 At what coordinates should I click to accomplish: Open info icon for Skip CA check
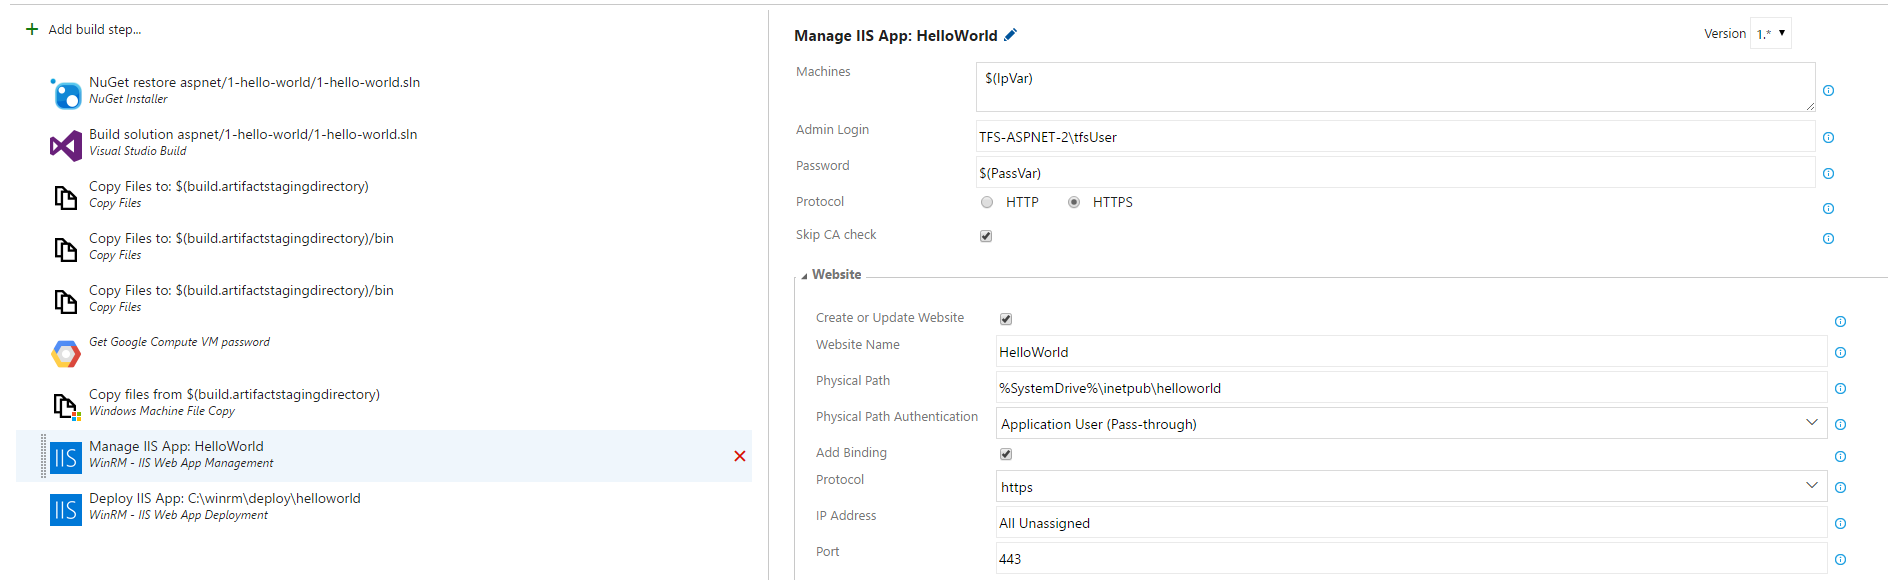(1829, 239)
